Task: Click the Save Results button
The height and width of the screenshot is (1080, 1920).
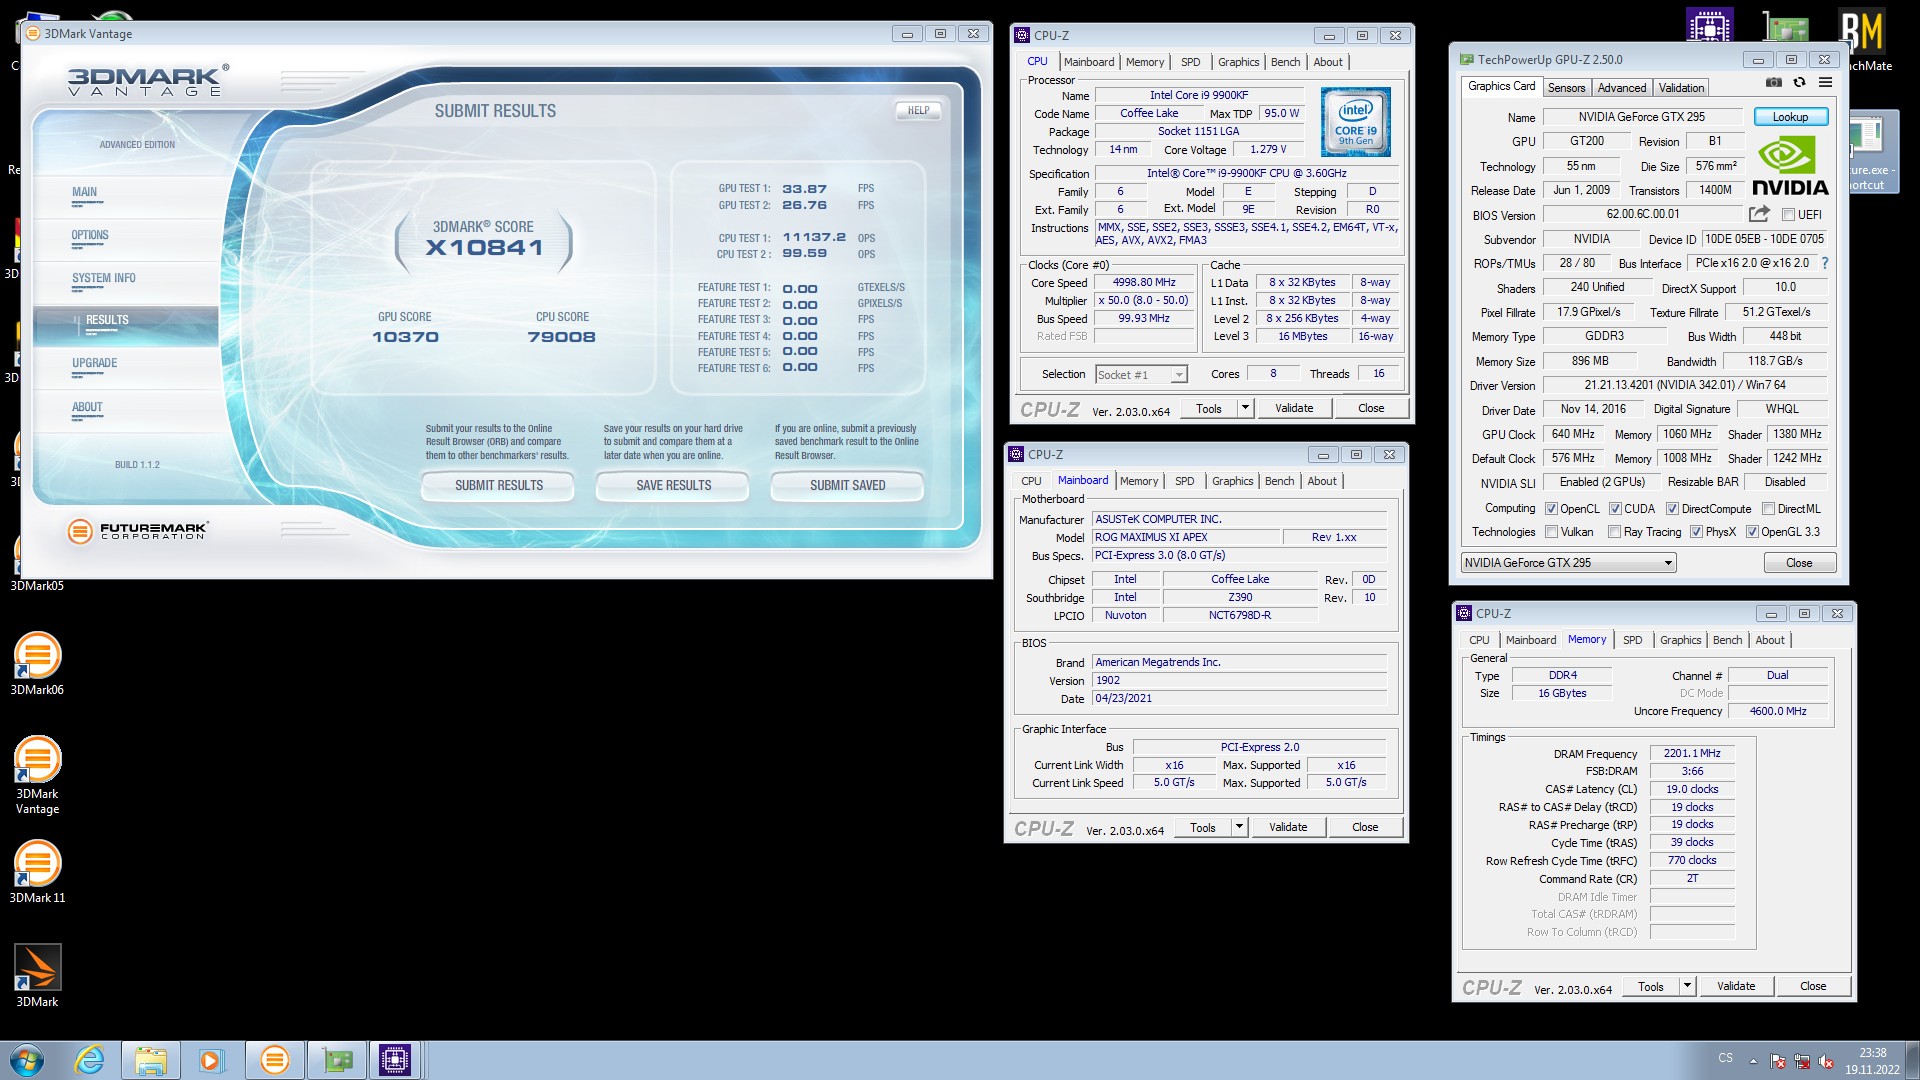Action: [x=673, y=486]
